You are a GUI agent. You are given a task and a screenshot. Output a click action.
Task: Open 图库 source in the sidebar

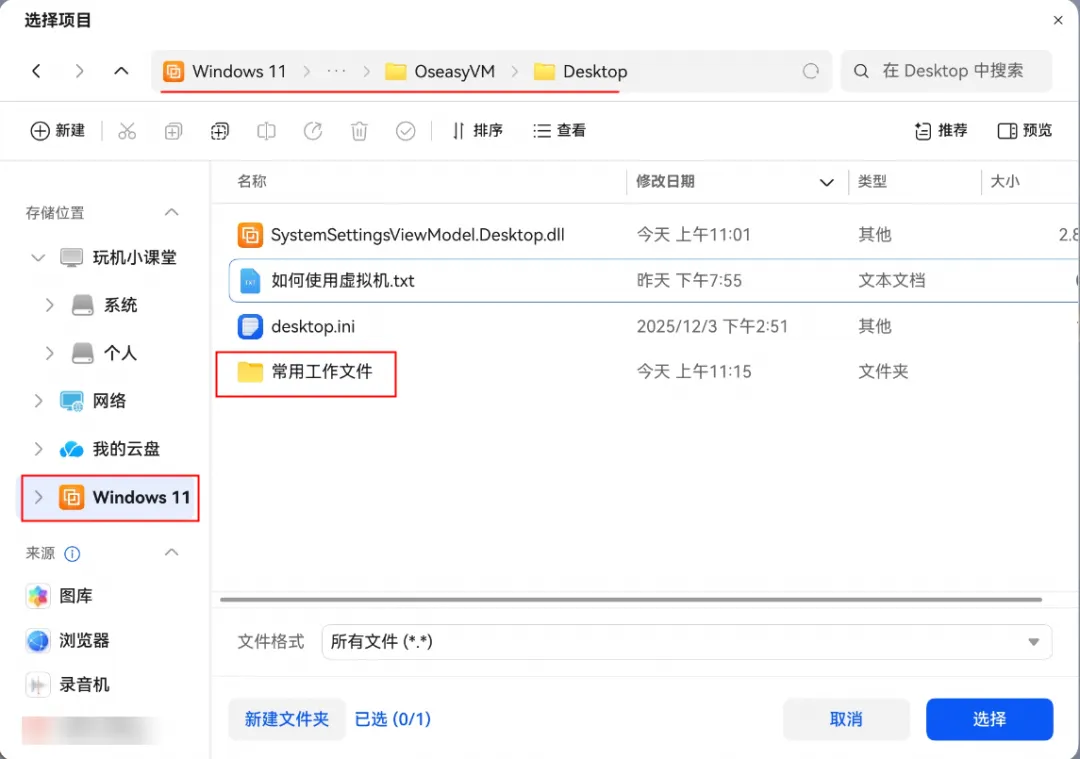(x=59, y=596)
